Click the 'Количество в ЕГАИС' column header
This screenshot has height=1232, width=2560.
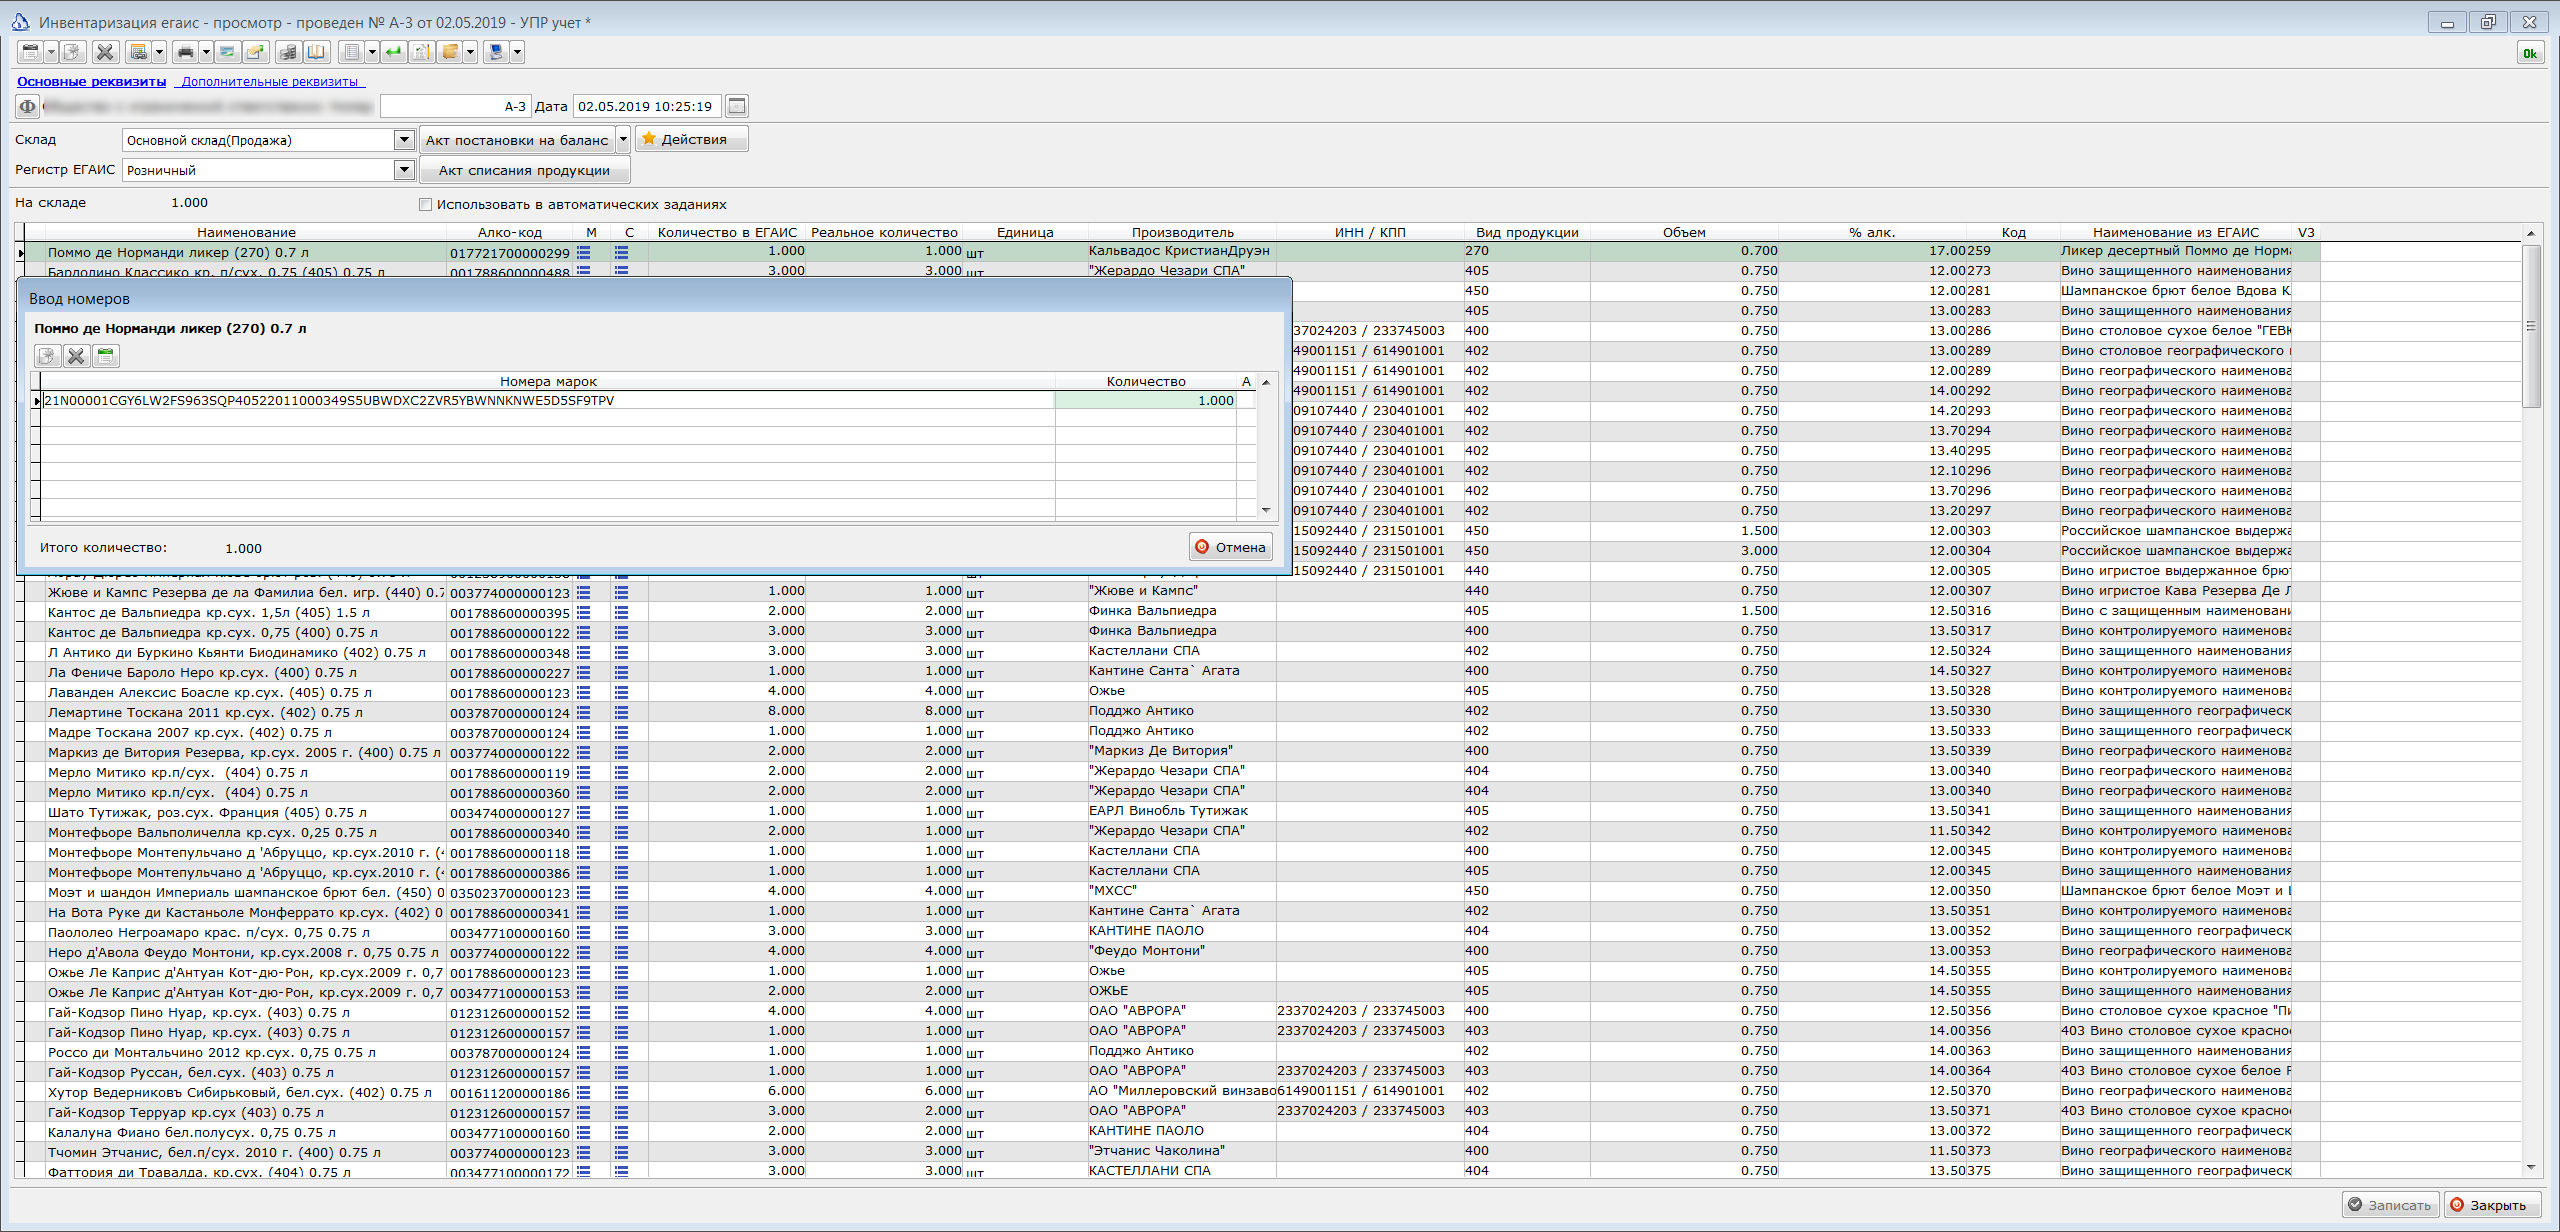tap(727, 232)
